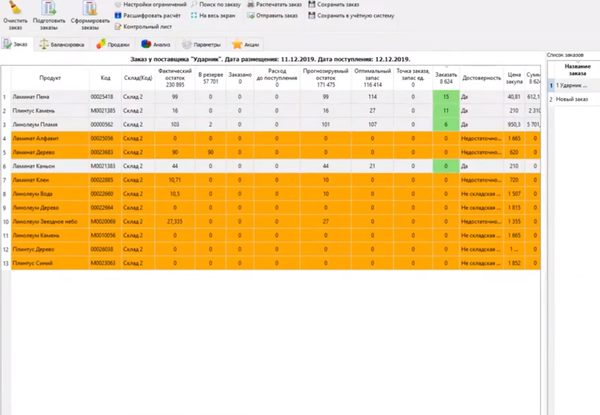Open the Параметры tab
This screenshot has width=600, height=415.
[201, 44]
